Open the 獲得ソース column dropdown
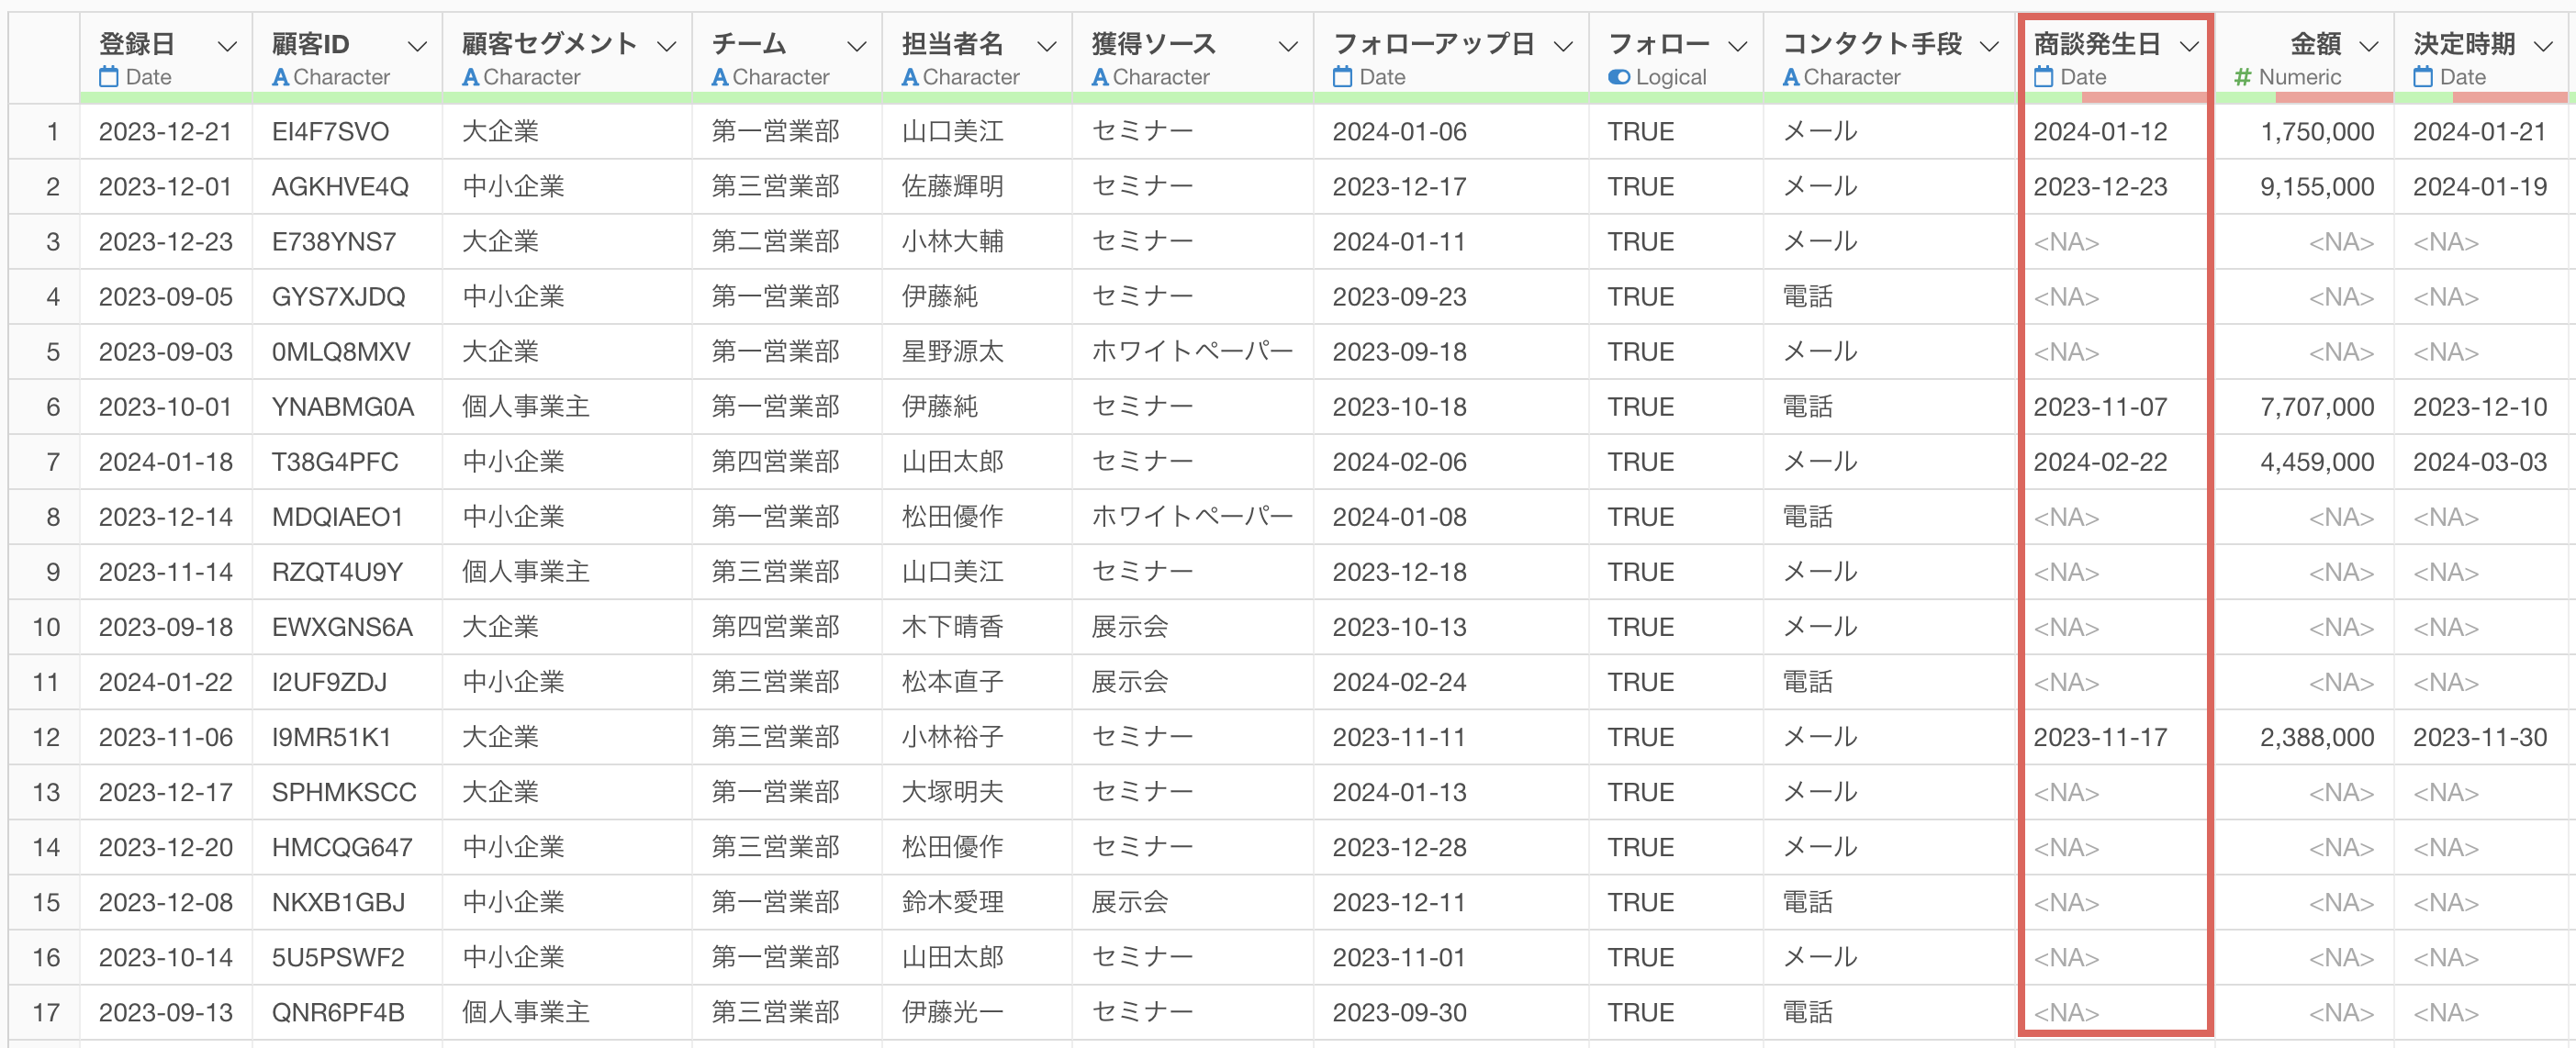Screen dimensions: 2576x1048 pyautogui.click(x=1288, y=46)
